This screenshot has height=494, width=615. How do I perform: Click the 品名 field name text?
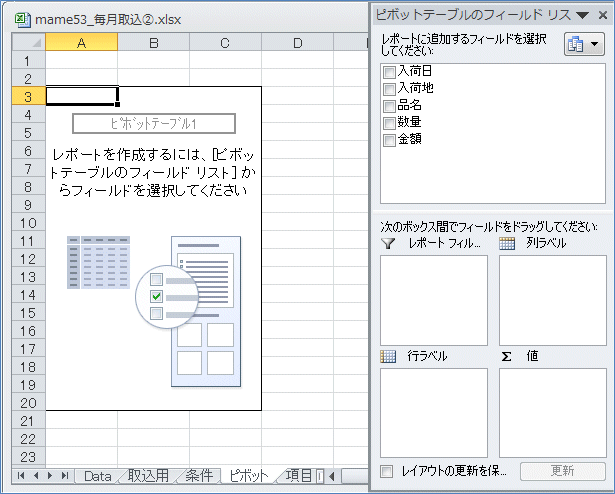pos(409,105)
